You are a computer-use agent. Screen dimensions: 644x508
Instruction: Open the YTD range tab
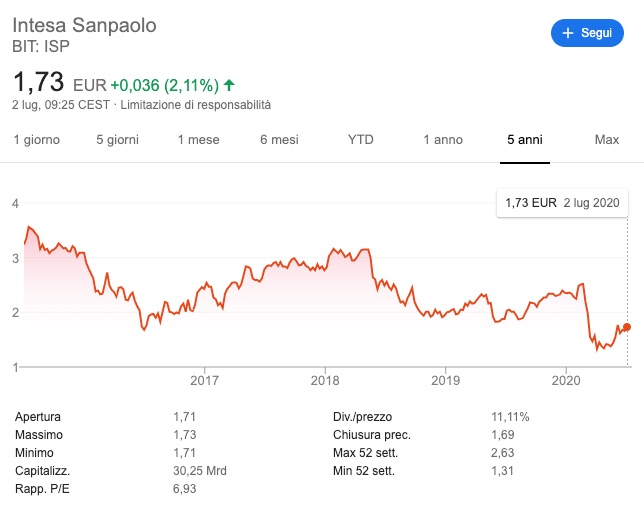361,140
